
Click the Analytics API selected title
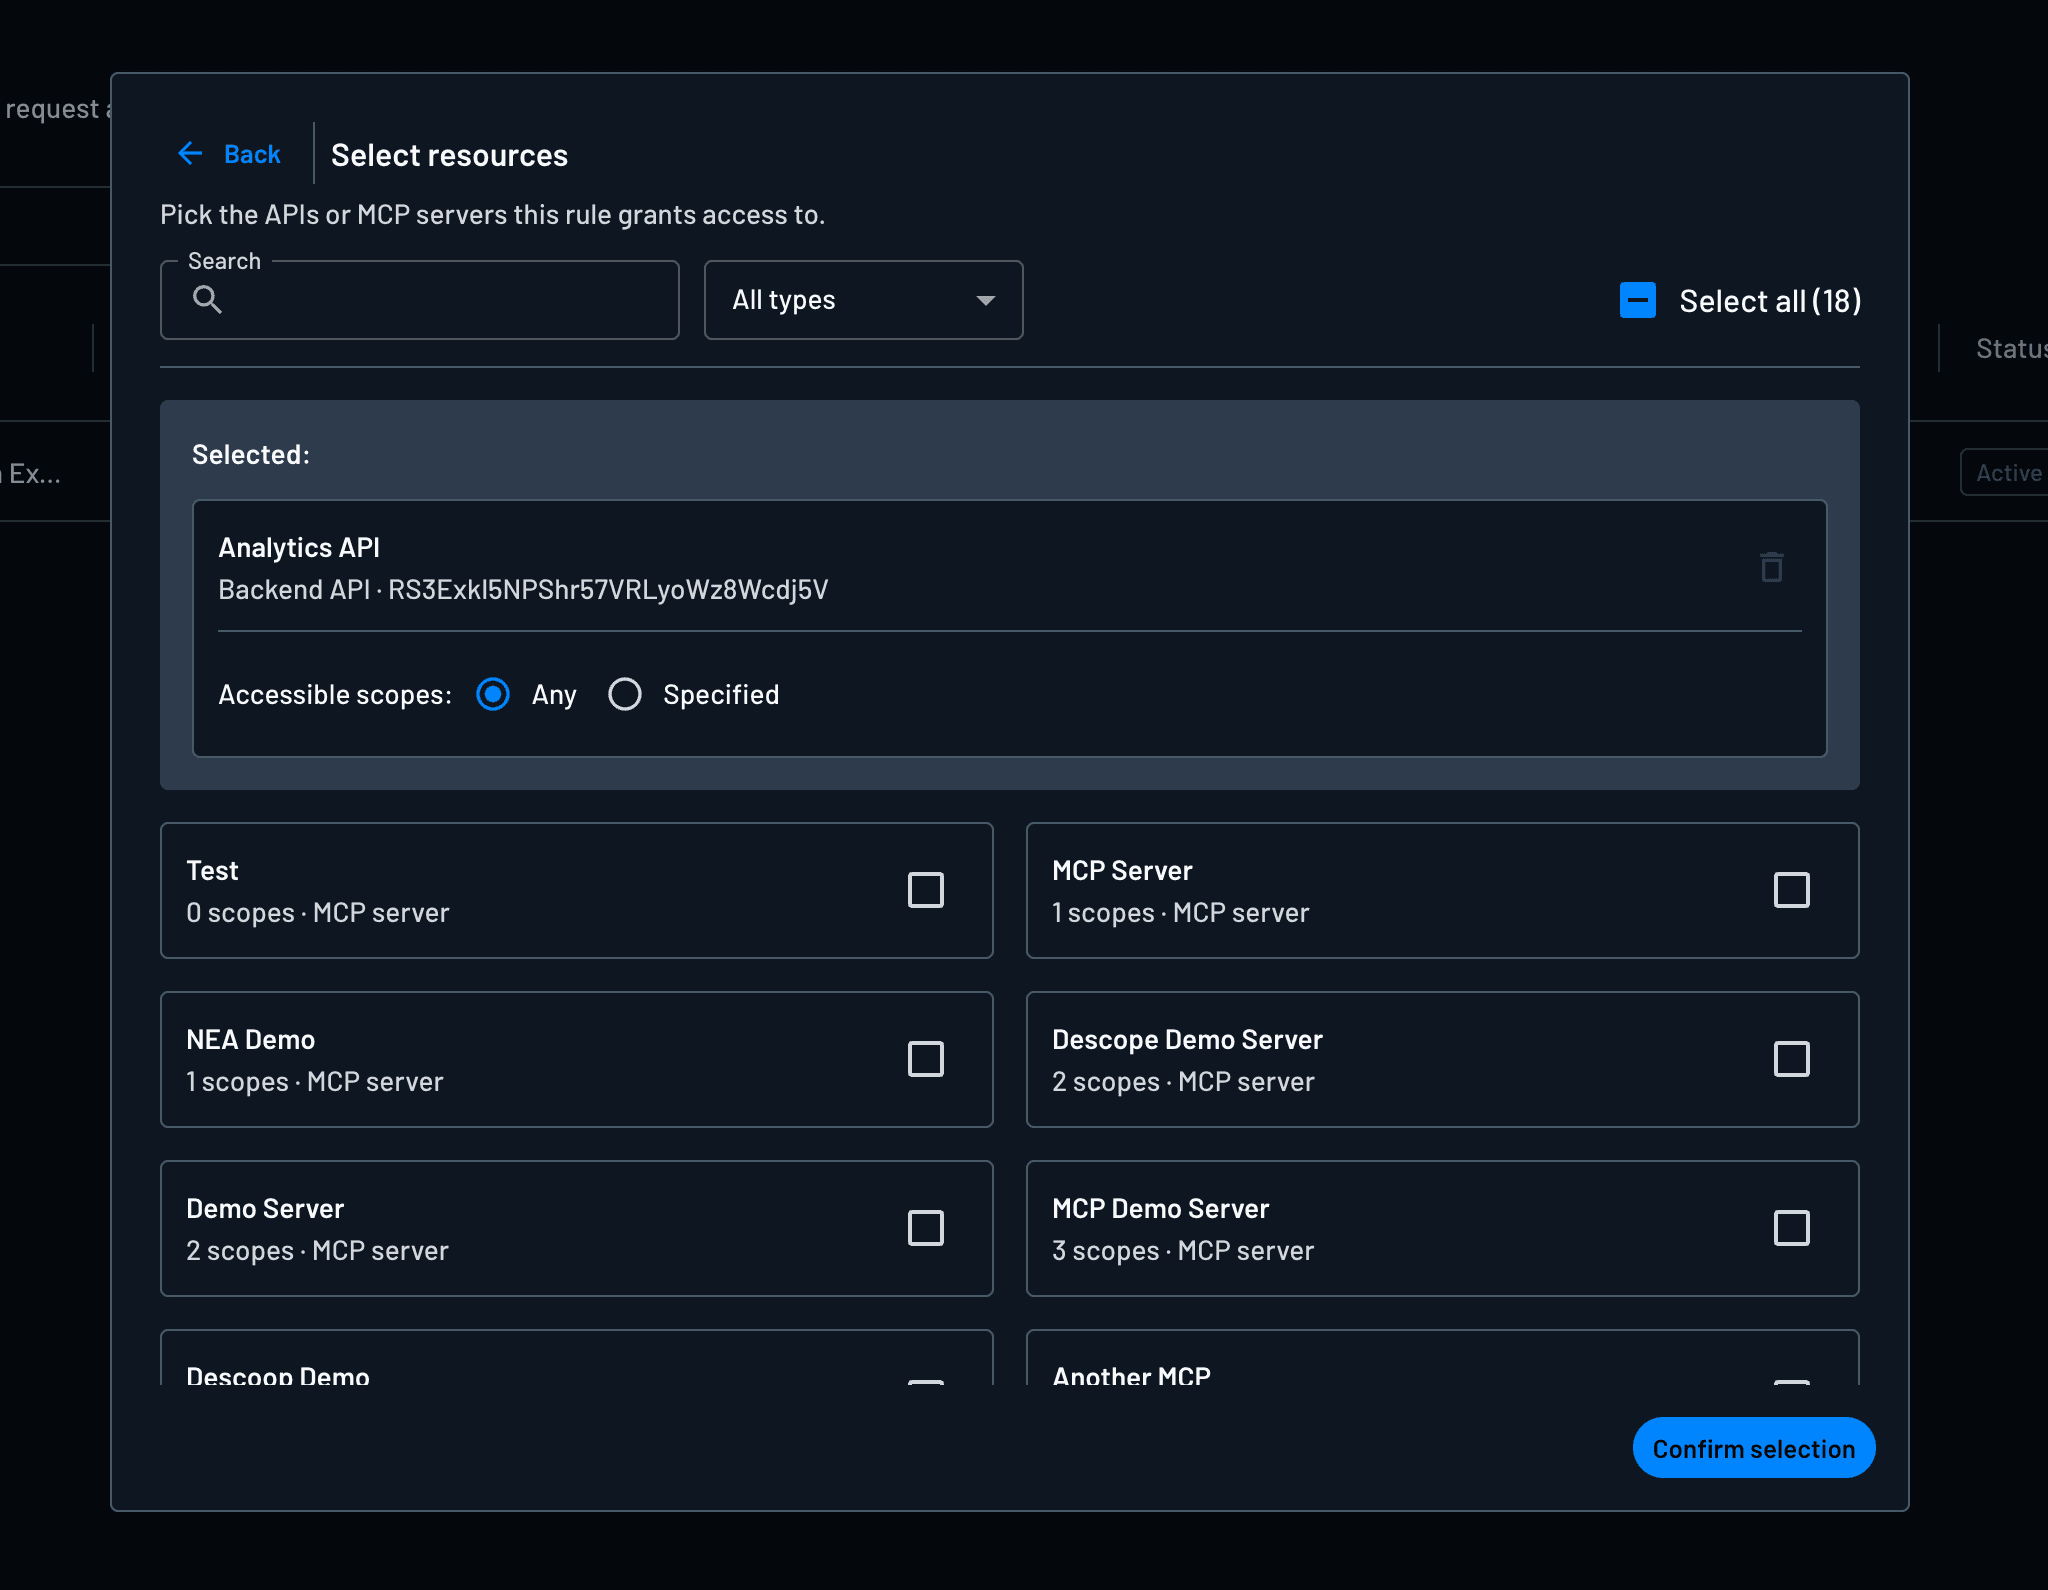click(x=299, y=548)
